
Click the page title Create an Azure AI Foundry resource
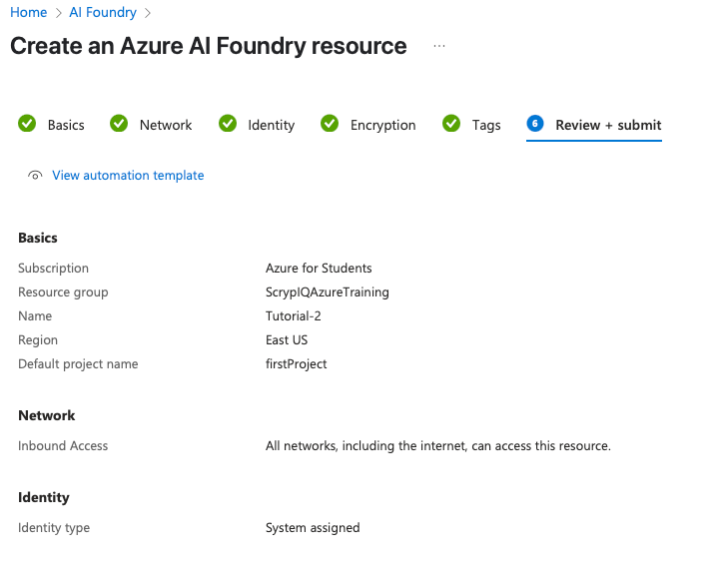point(208,46)
